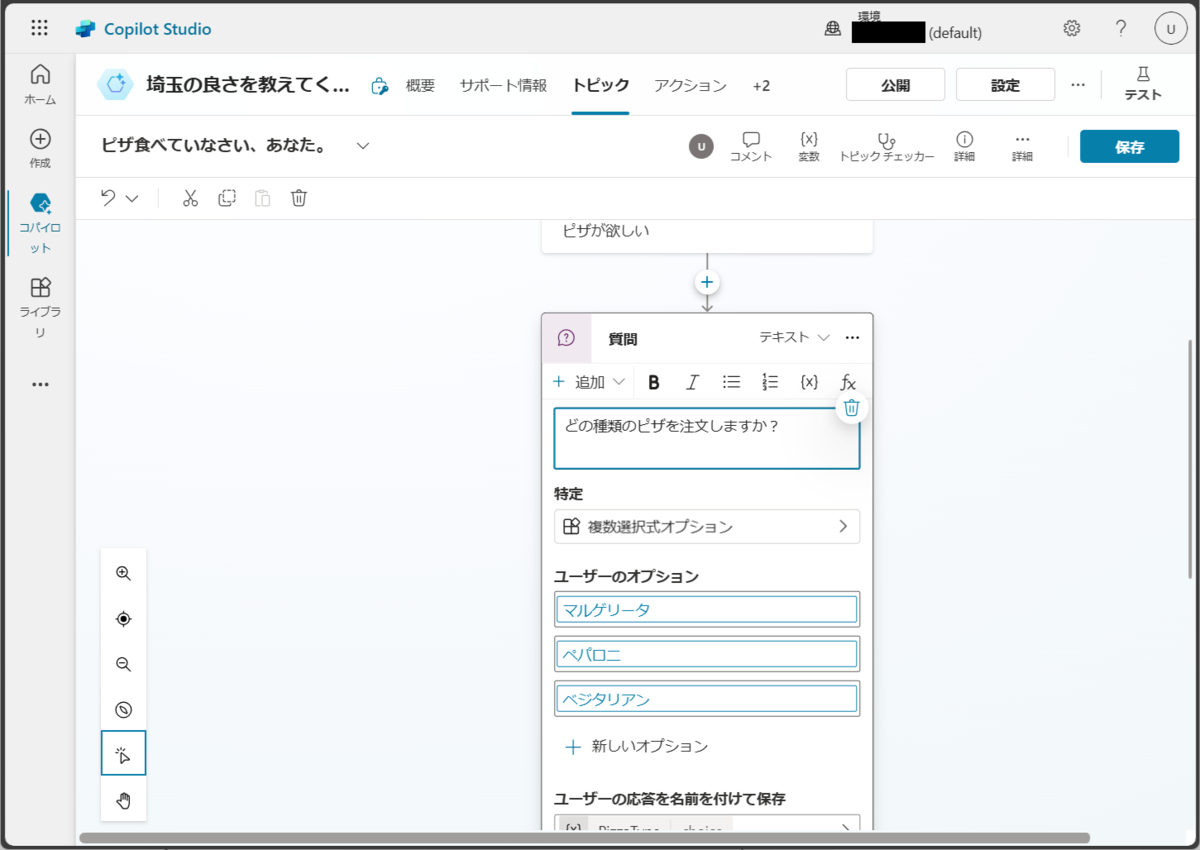
Task: Open 詳細 ellipsis menu in toolbar
Action: [x=1021, y=146]
